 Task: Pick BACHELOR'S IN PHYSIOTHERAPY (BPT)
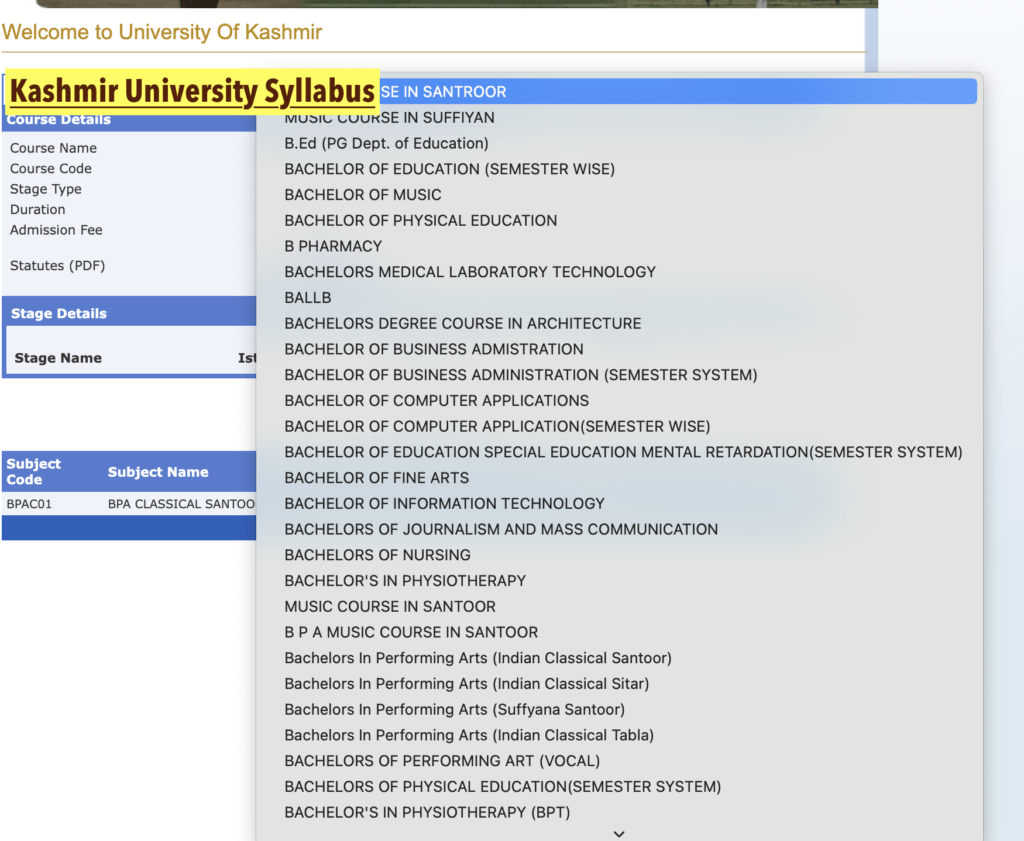coord(618,812)
